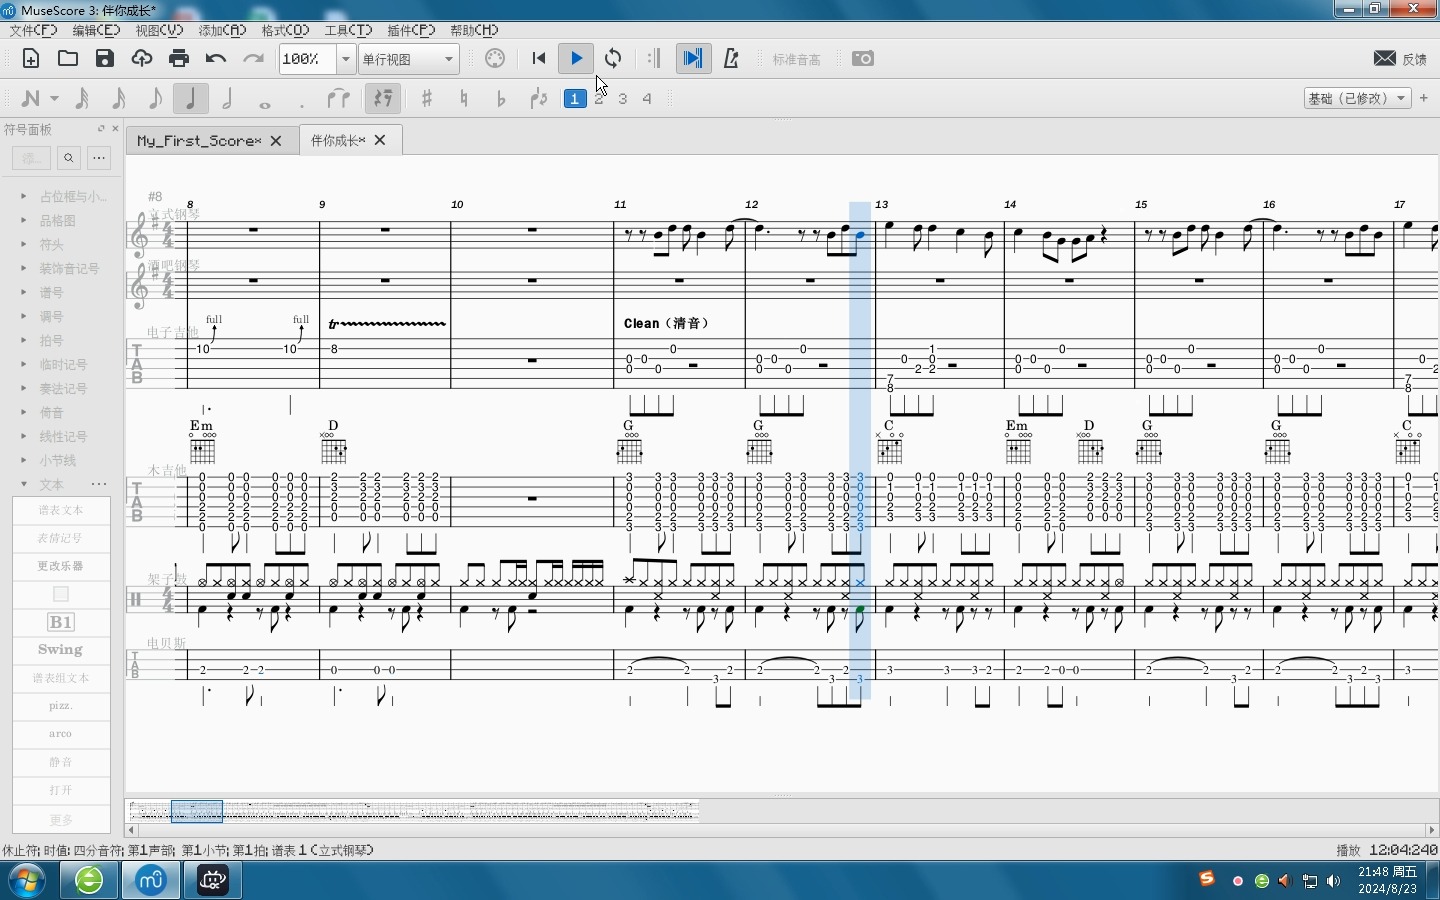Select the quarter note duration
The height and width of the screenshot is (900, 1440).
point(190,98)
